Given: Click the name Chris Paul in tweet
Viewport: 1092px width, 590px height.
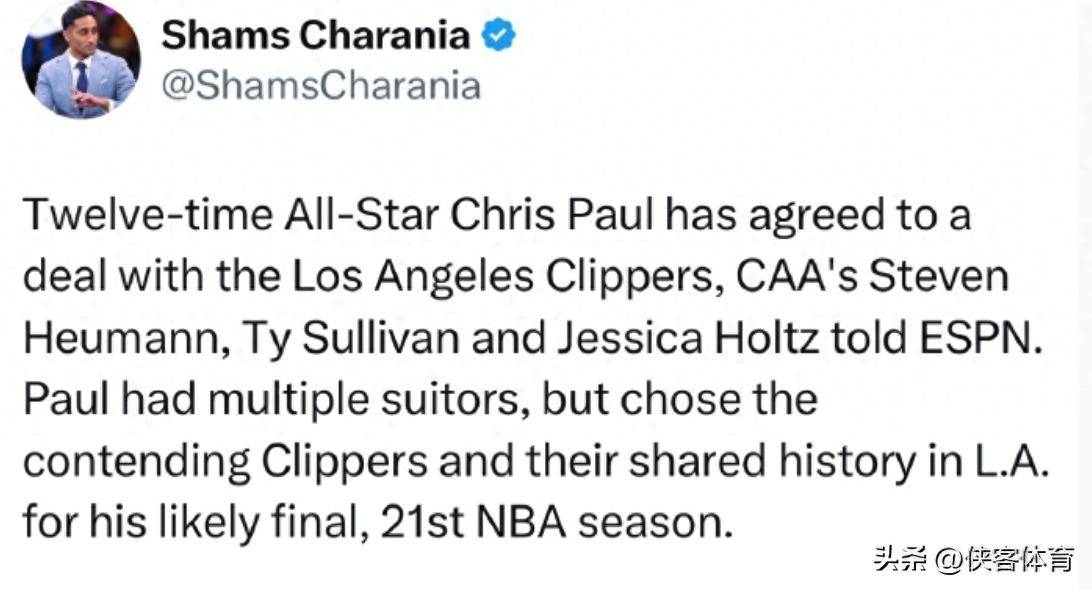Looking at the screenshot, I should [552, 215].
